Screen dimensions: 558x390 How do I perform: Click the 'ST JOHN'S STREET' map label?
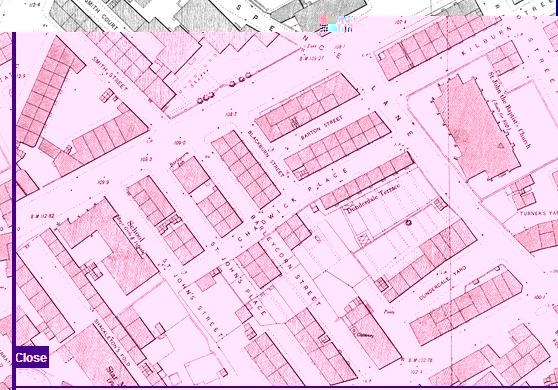193,300
